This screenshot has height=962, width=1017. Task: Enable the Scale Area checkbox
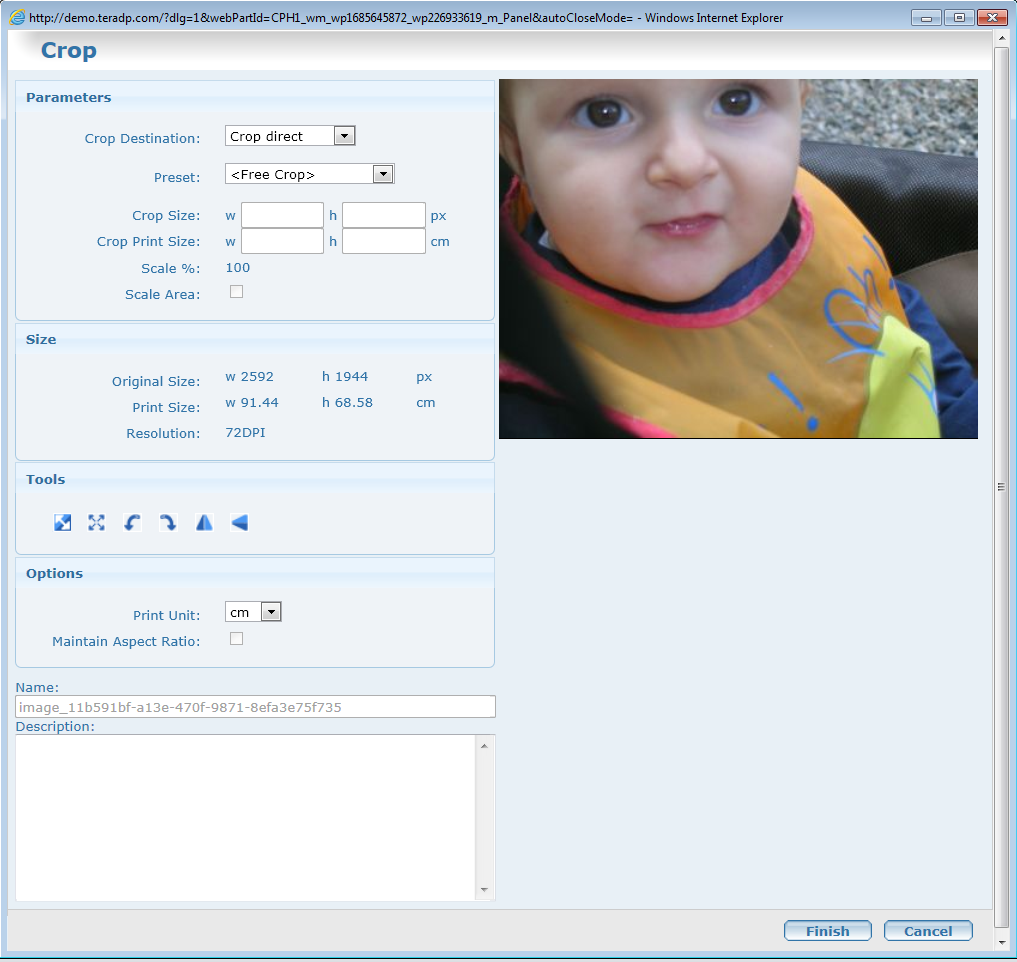point(237,292)
